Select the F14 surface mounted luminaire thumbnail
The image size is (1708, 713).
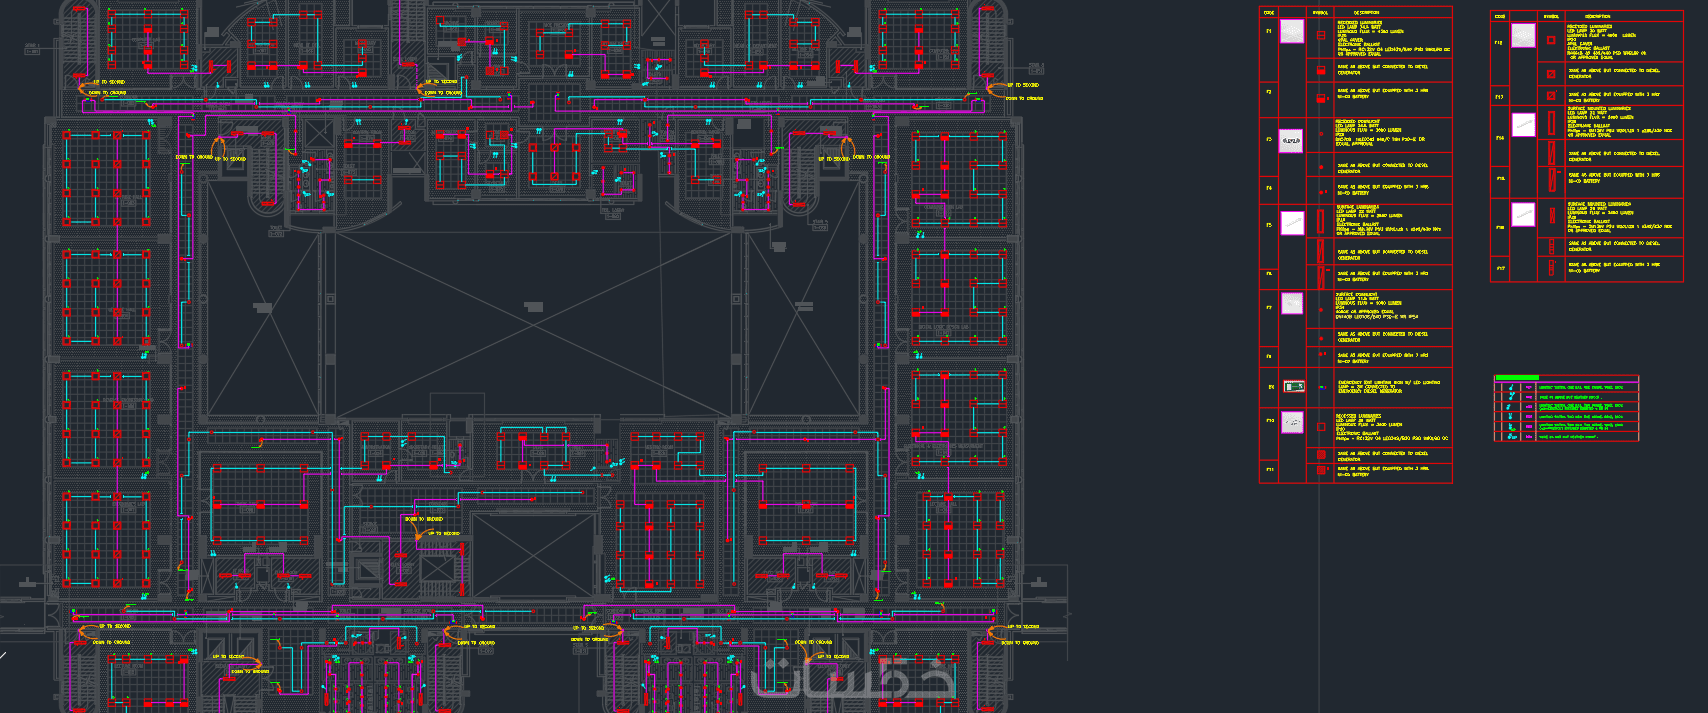(1523, 125)
